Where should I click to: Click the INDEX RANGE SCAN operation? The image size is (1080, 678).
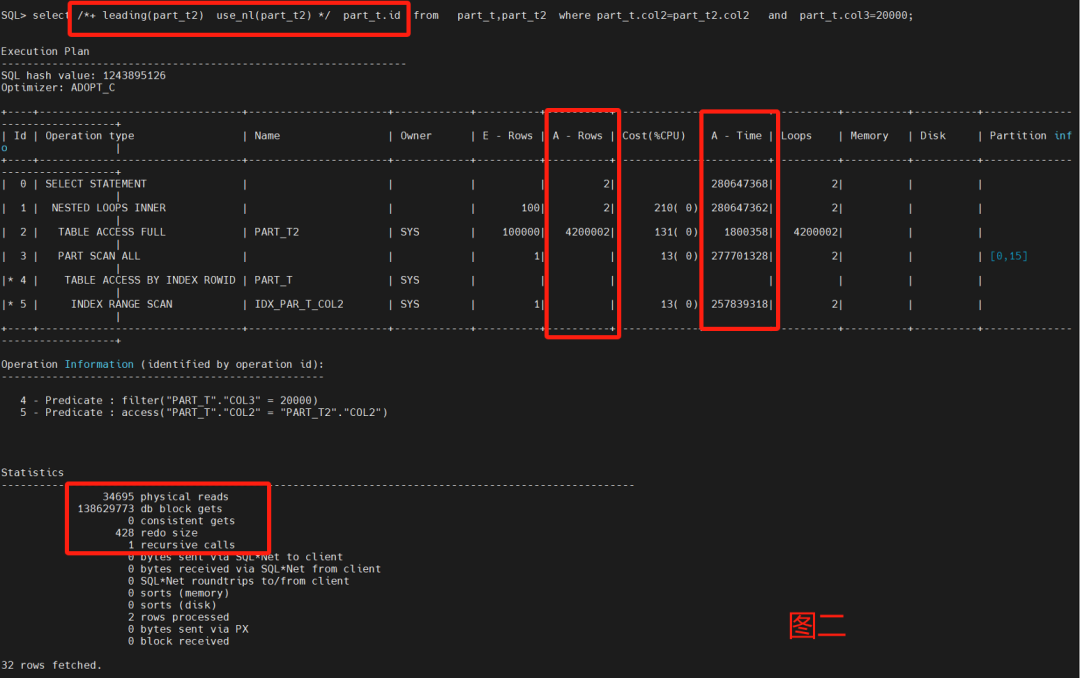(121, 304)
